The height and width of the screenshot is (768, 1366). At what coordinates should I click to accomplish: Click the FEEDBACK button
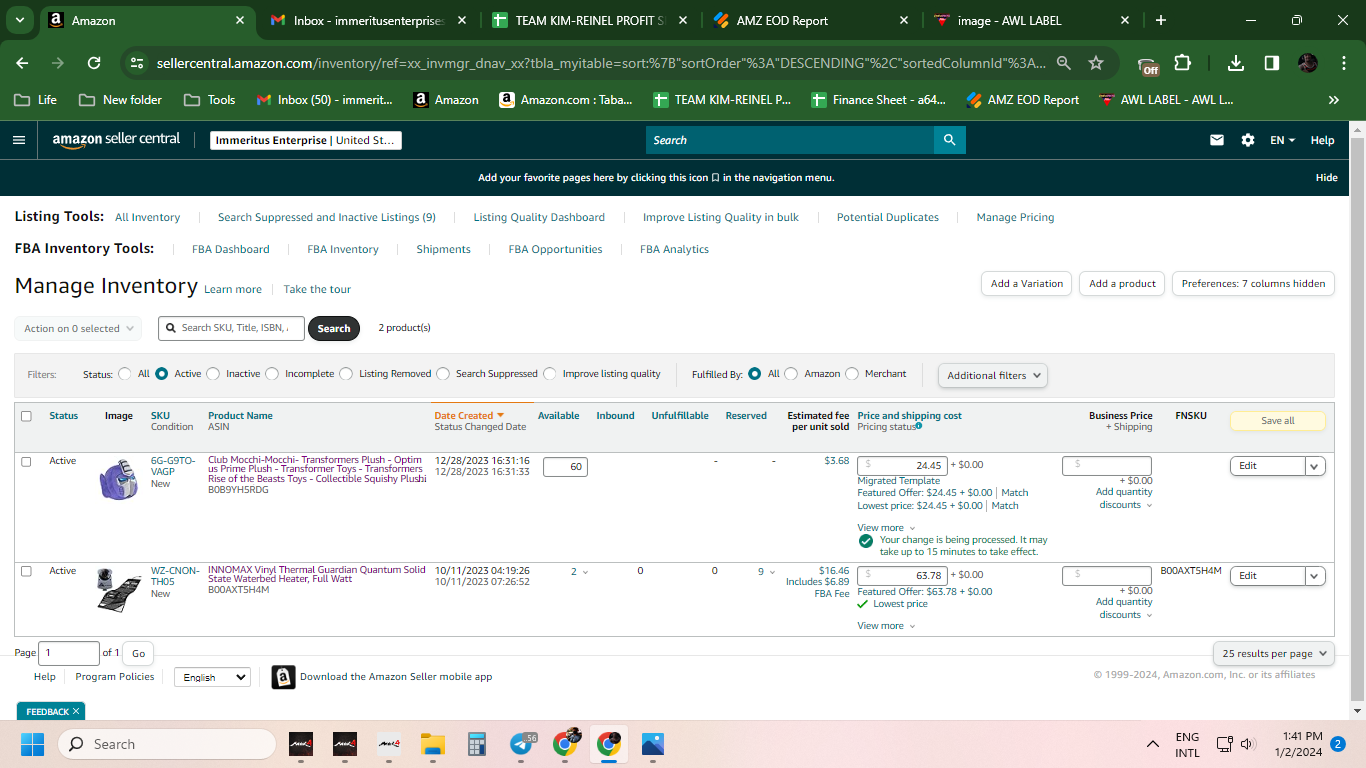(x=51, y=711)
